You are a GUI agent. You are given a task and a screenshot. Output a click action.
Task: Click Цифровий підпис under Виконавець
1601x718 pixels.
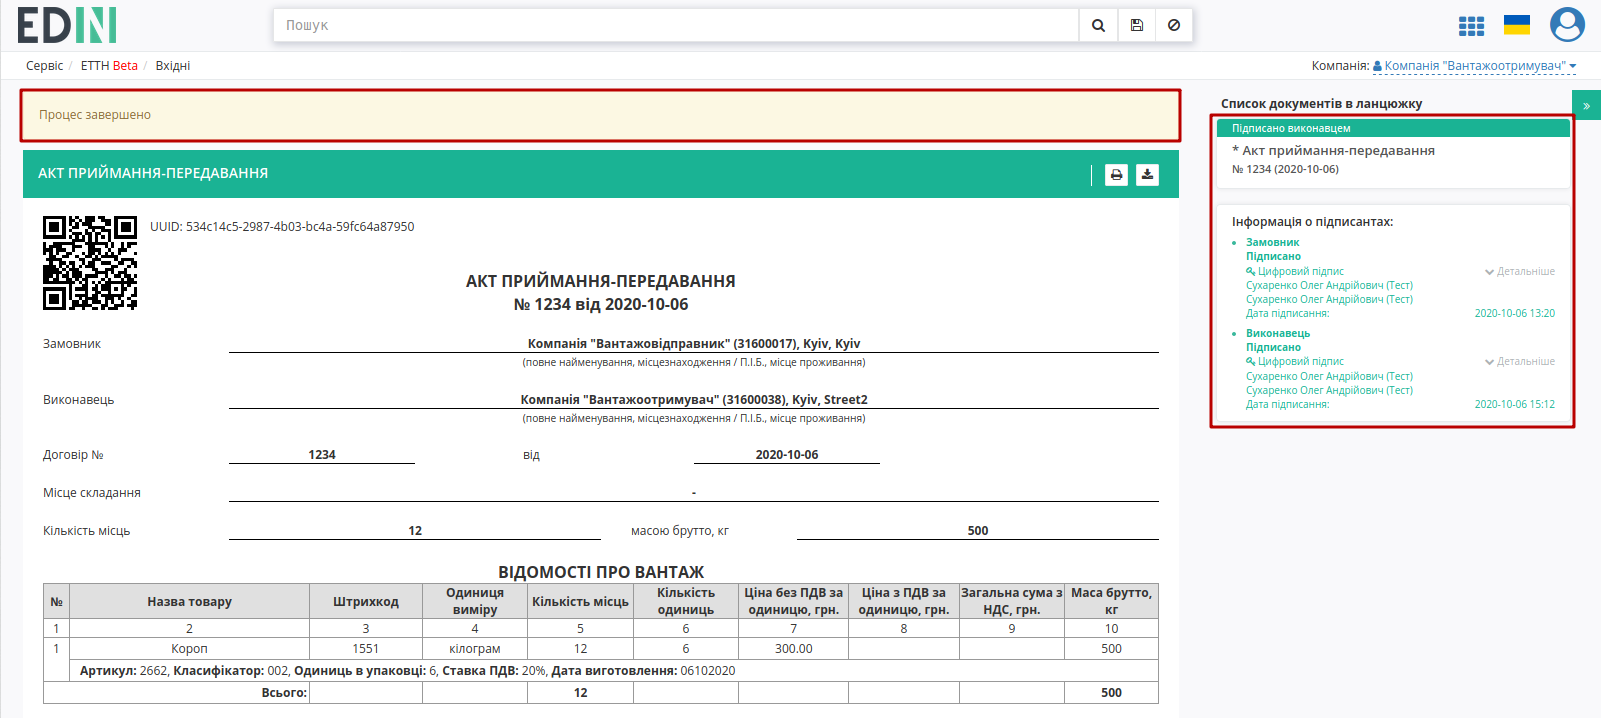1295,362
